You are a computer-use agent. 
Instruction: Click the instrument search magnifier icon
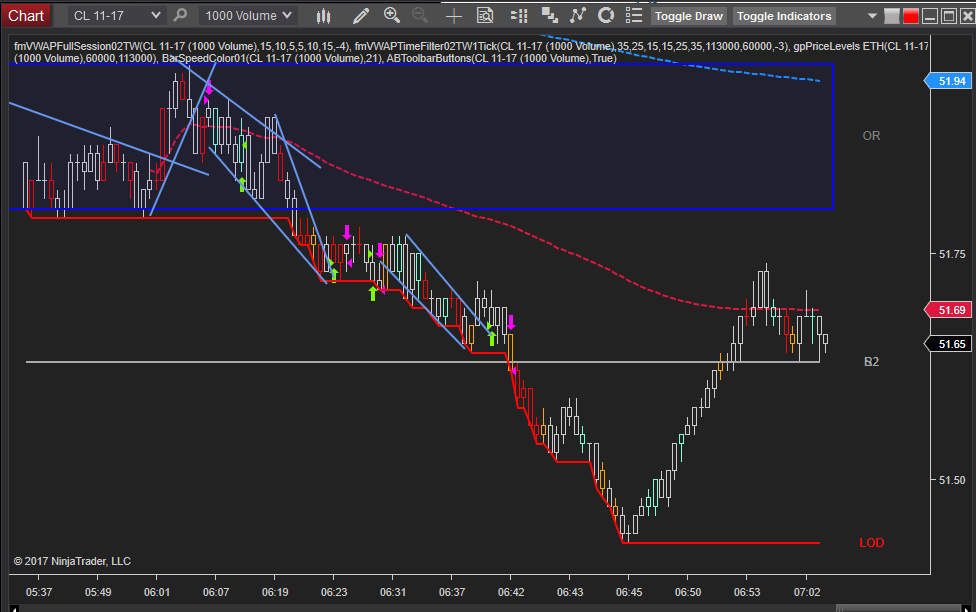(181, 15)
